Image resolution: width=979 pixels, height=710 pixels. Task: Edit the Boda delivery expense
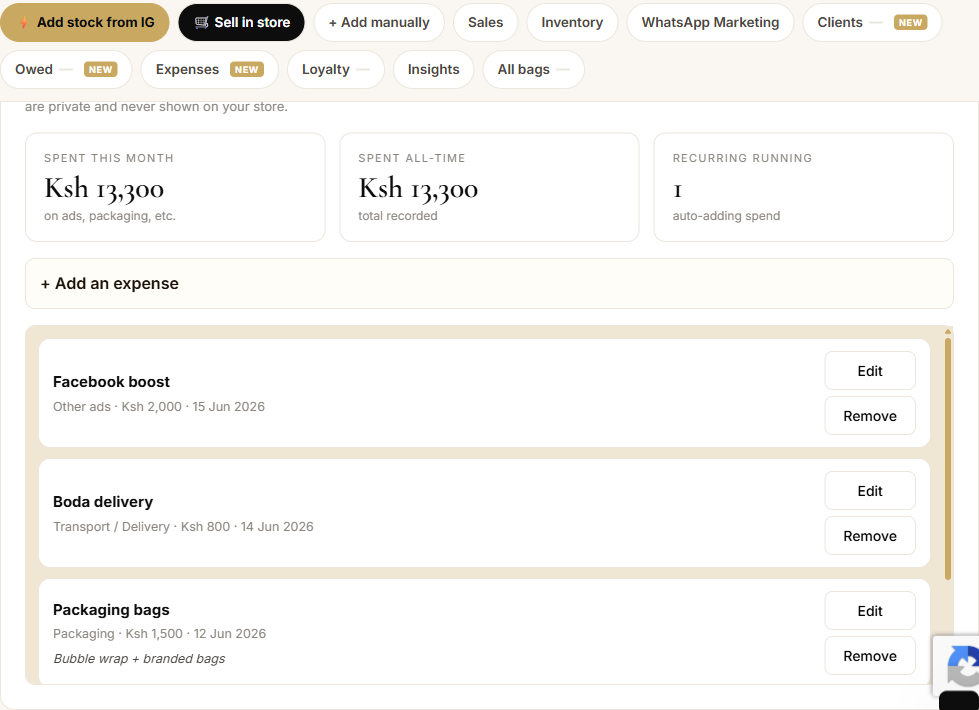870,491
